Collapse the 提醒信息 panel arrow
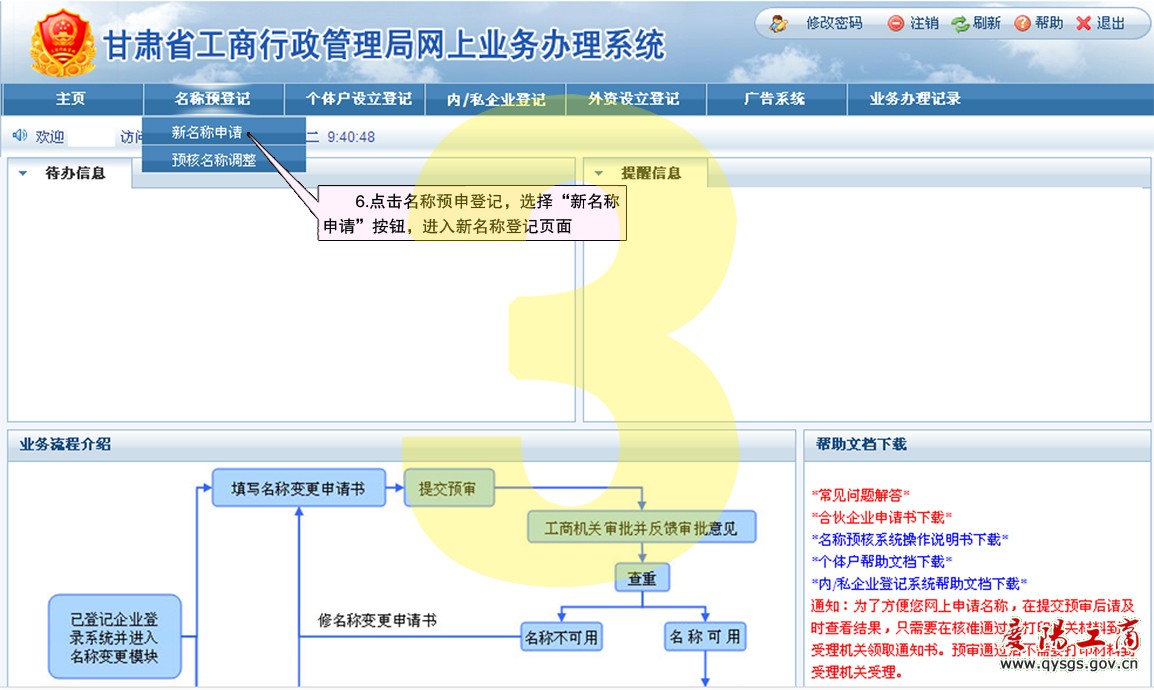Viewport: 1154px width, 690px height. pyautogui.click(x=599, y=173)
